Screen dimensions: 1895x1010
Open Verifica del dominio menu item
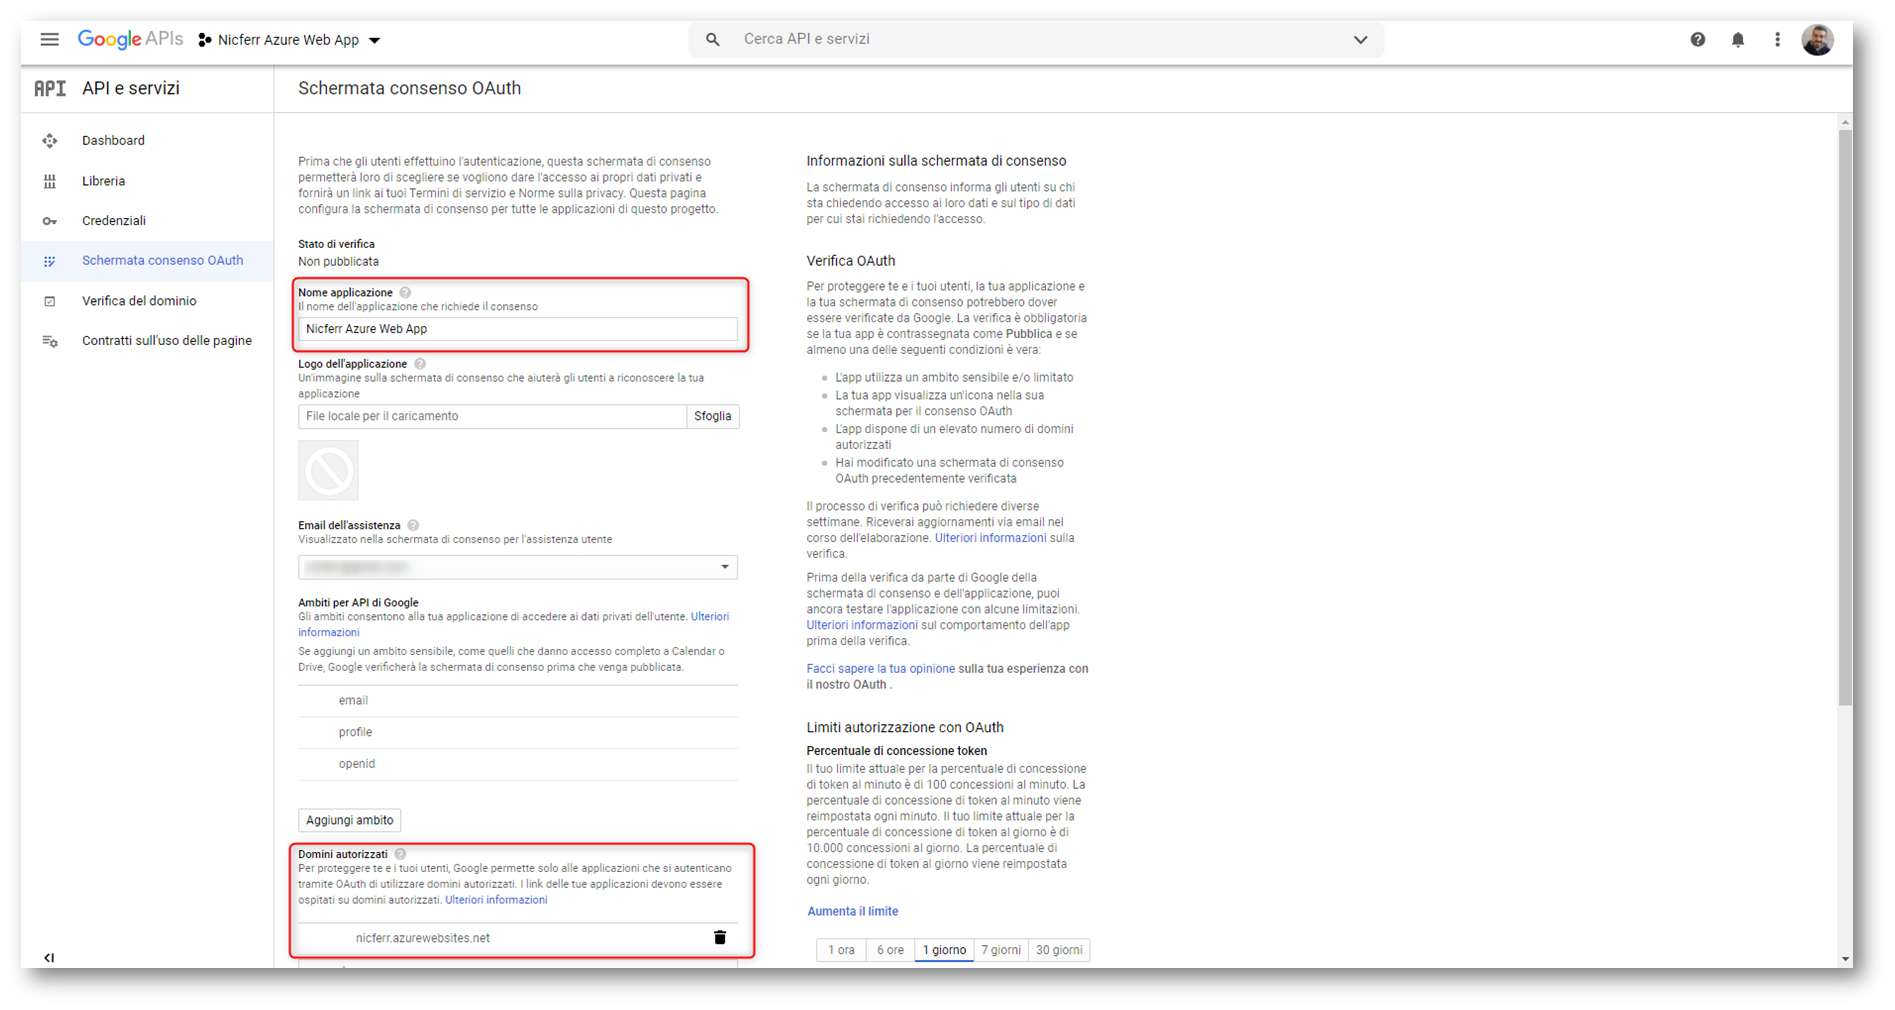pyautogui.click(x=139, y=301)
